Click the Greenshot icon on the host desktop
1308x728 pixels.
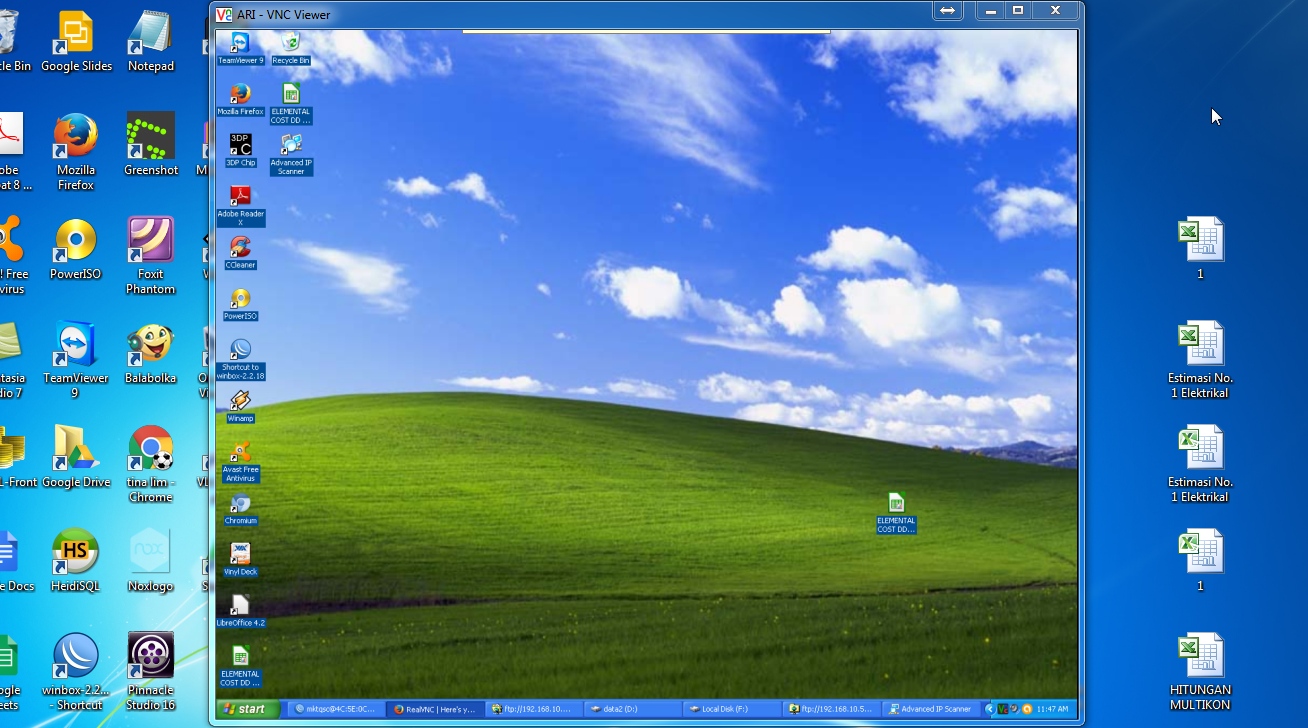pyautogui.click(x=151, y=145)
